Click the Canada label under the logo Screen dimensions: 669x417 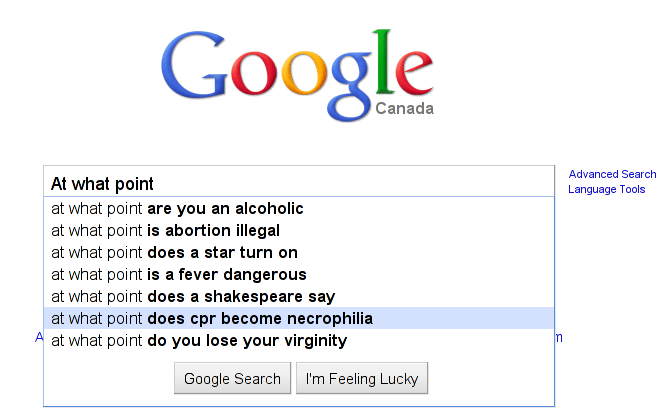pyautogui.click(x=404, y=109)
